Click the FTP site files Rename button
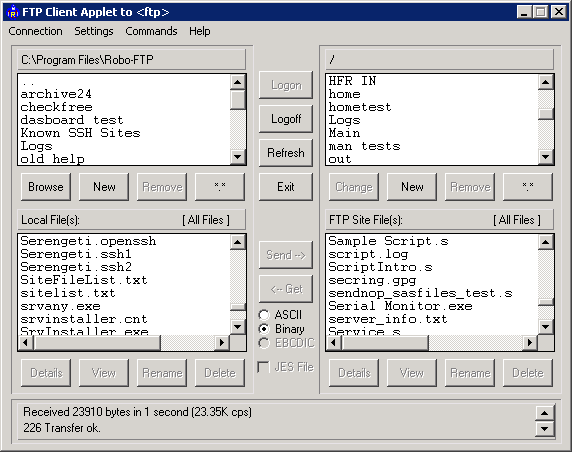The width and height of the screenshot is (572, 452). [470, 373]
